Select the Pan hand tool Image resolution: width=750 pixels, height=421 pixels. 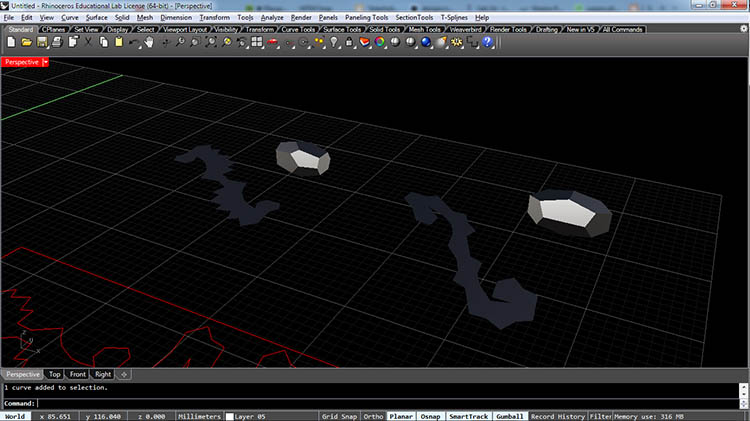click(x=149, y=42)
